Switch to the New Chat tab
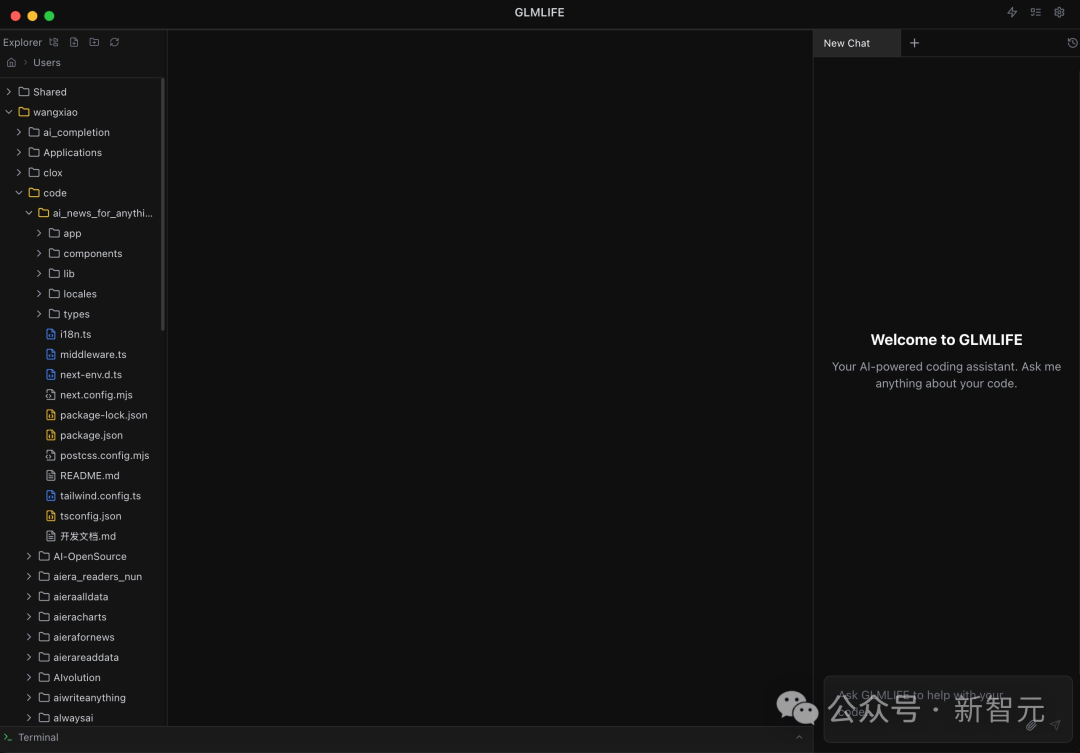Screen dimensions: 1080x753 click(x=847, y=43)
